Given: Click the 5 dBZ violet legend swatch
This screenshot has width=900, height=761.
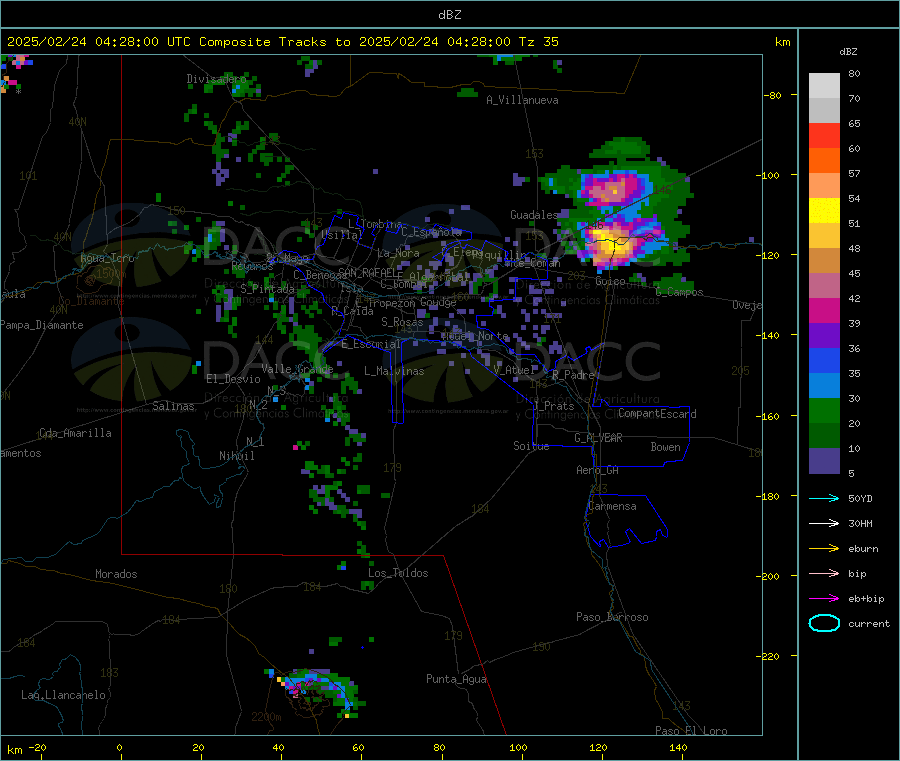Looking at the screenshot, I should click(824, 461).
